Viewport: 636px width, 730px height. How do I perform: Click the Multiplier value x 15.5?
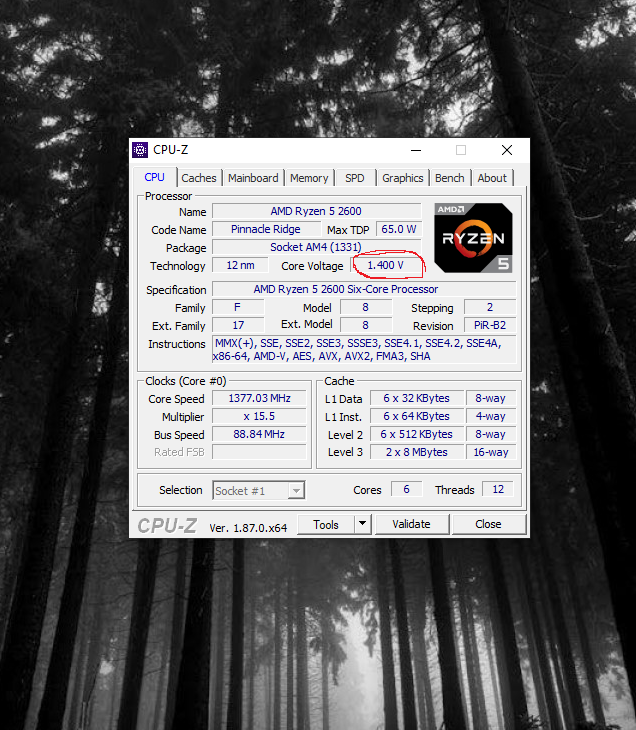[x=259, y=416]
